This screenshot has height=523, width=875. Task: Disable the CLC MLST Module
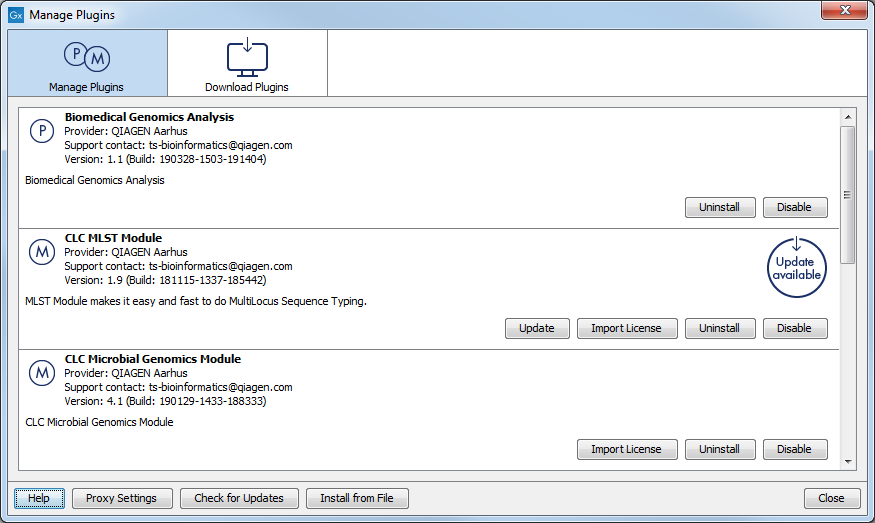tap(794, 328)
